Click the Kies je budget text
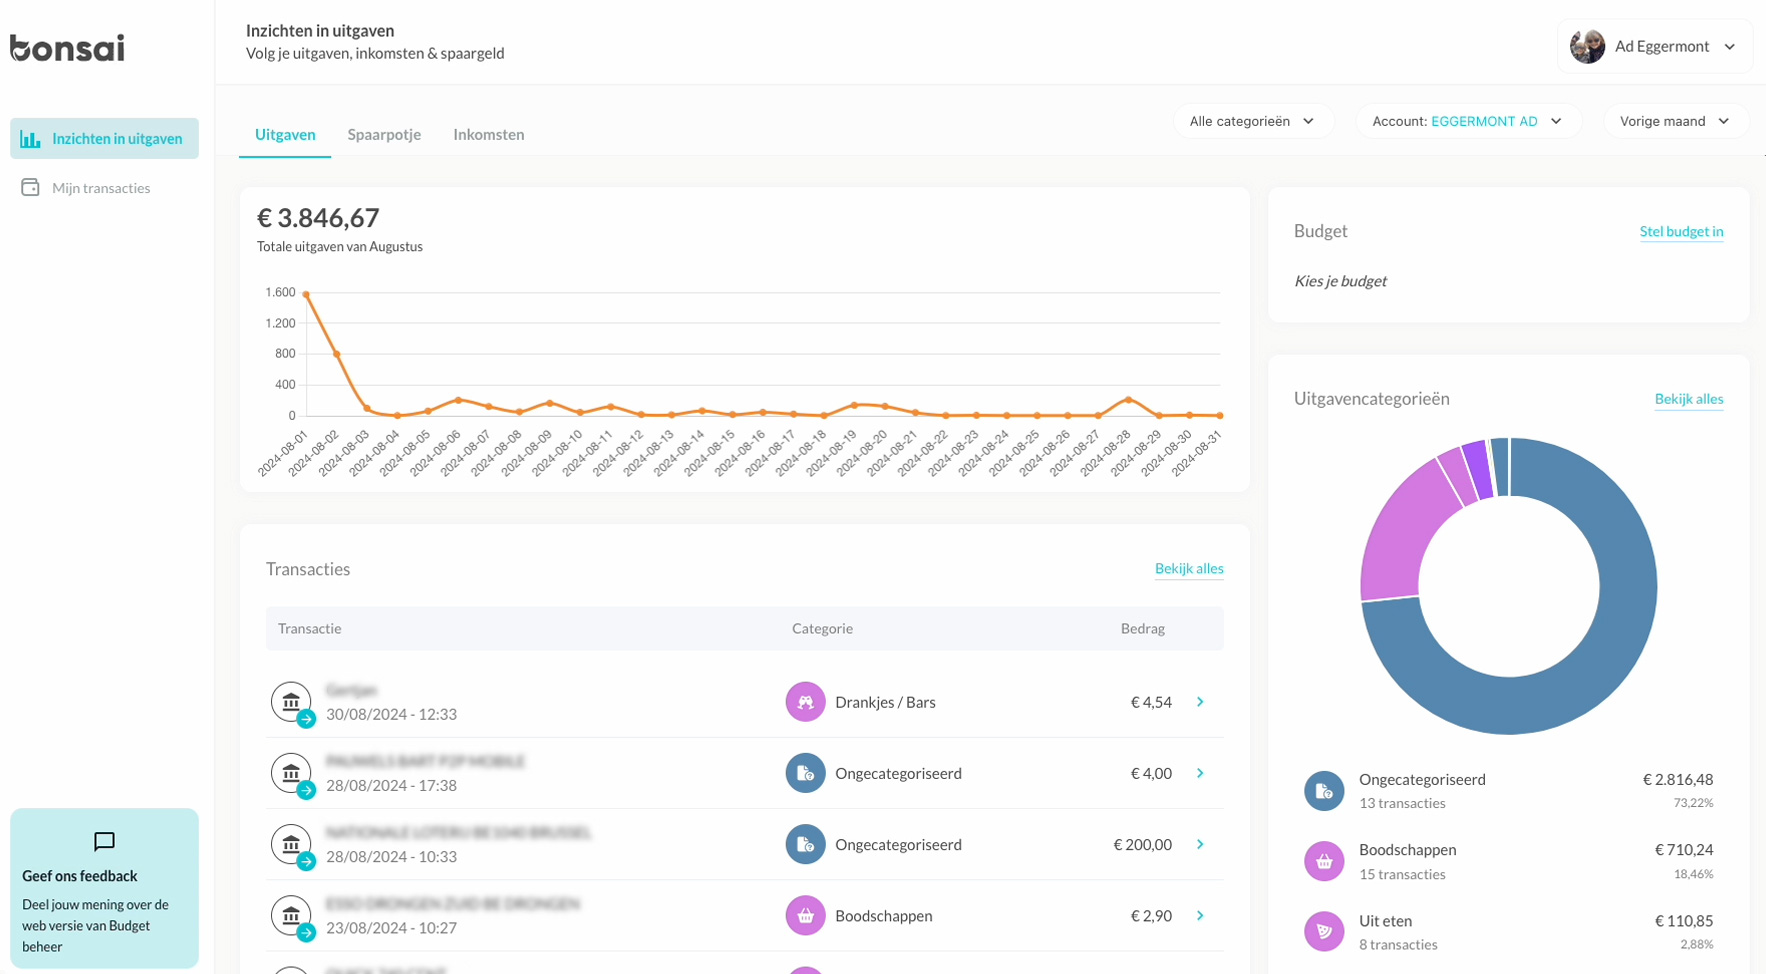 tap(1340, 281)
